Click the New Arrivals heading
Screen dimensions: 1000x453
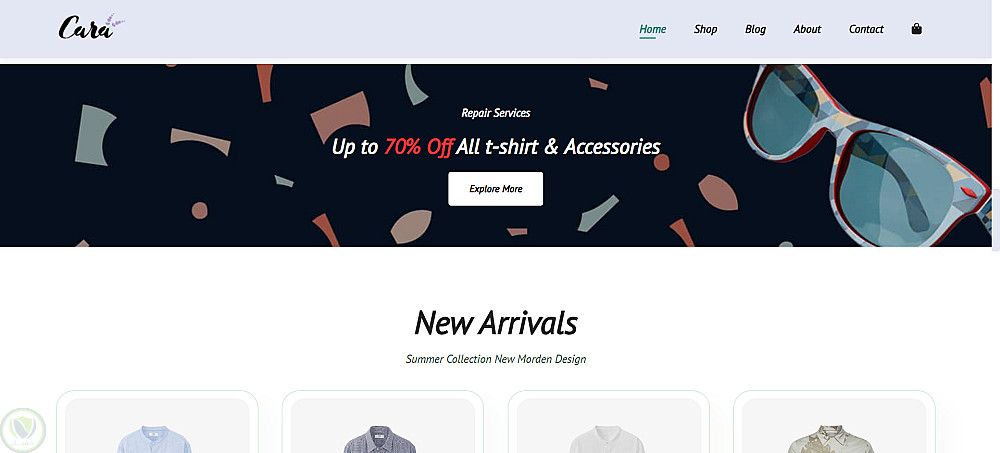click(x=496, y=322)
